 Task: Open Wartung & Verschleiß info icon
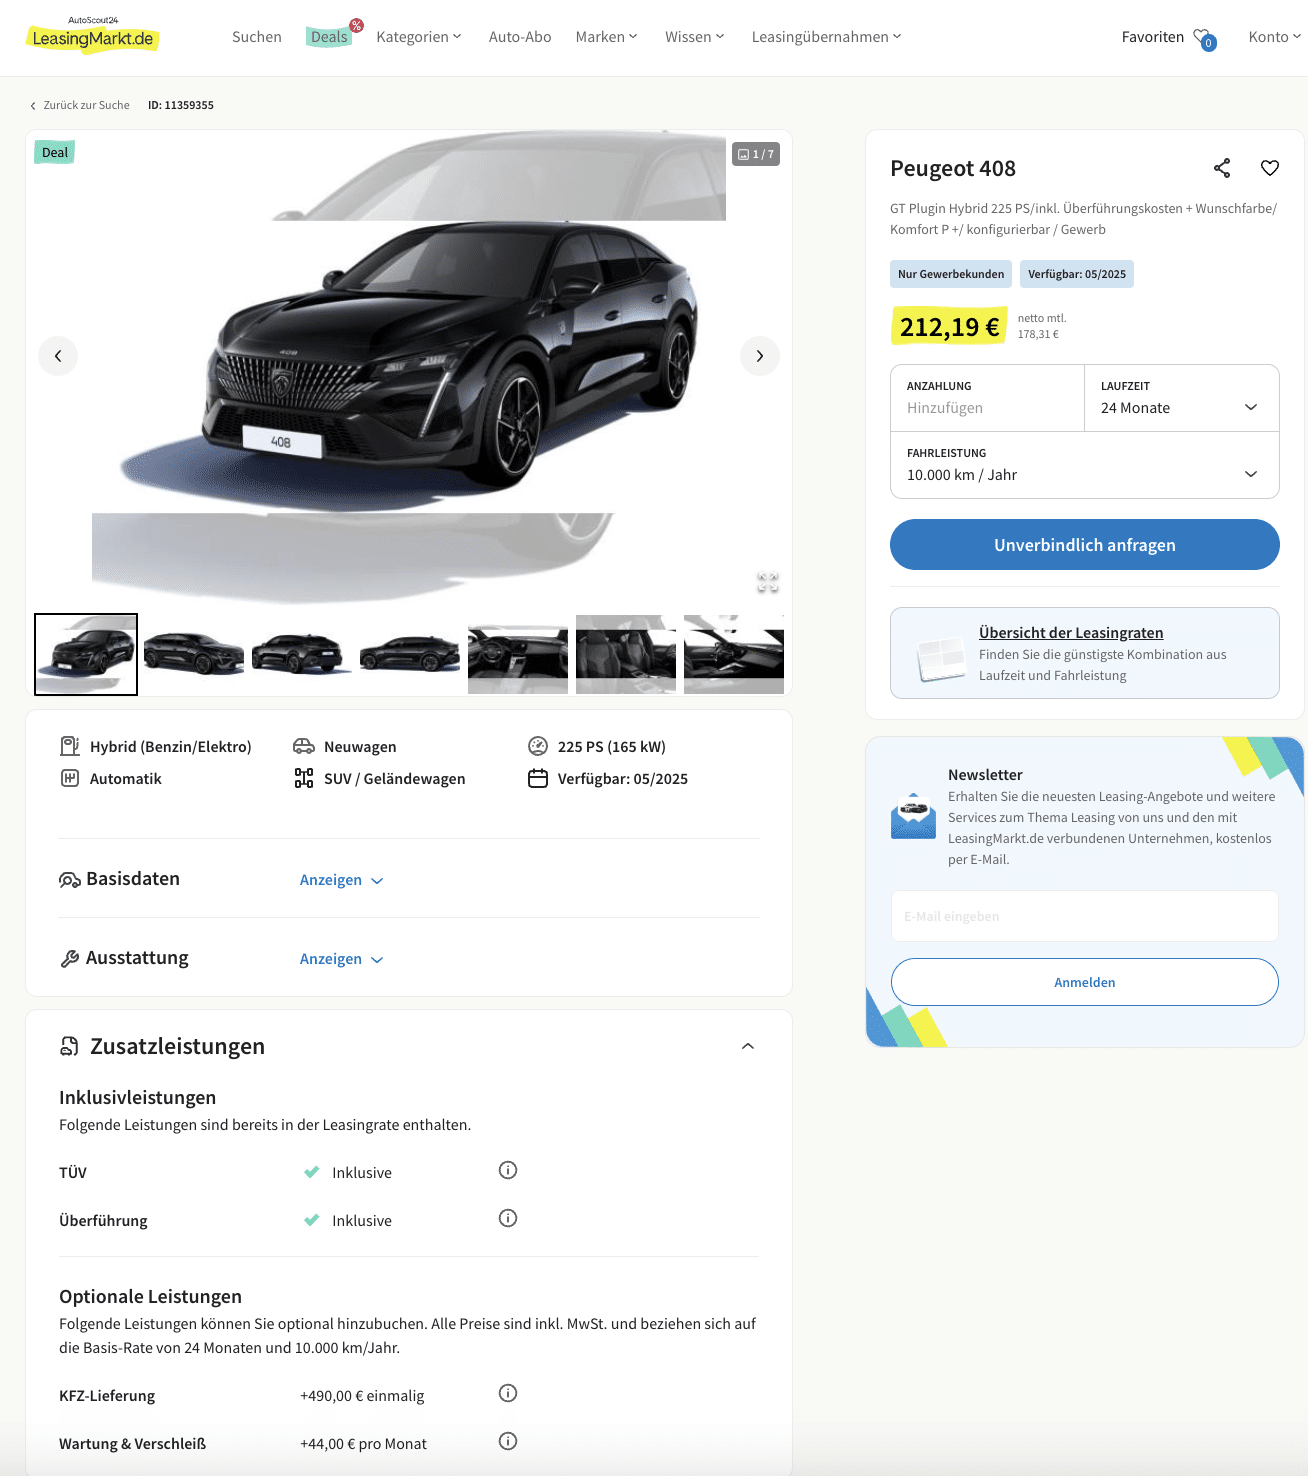click(x=508, y=1441)
